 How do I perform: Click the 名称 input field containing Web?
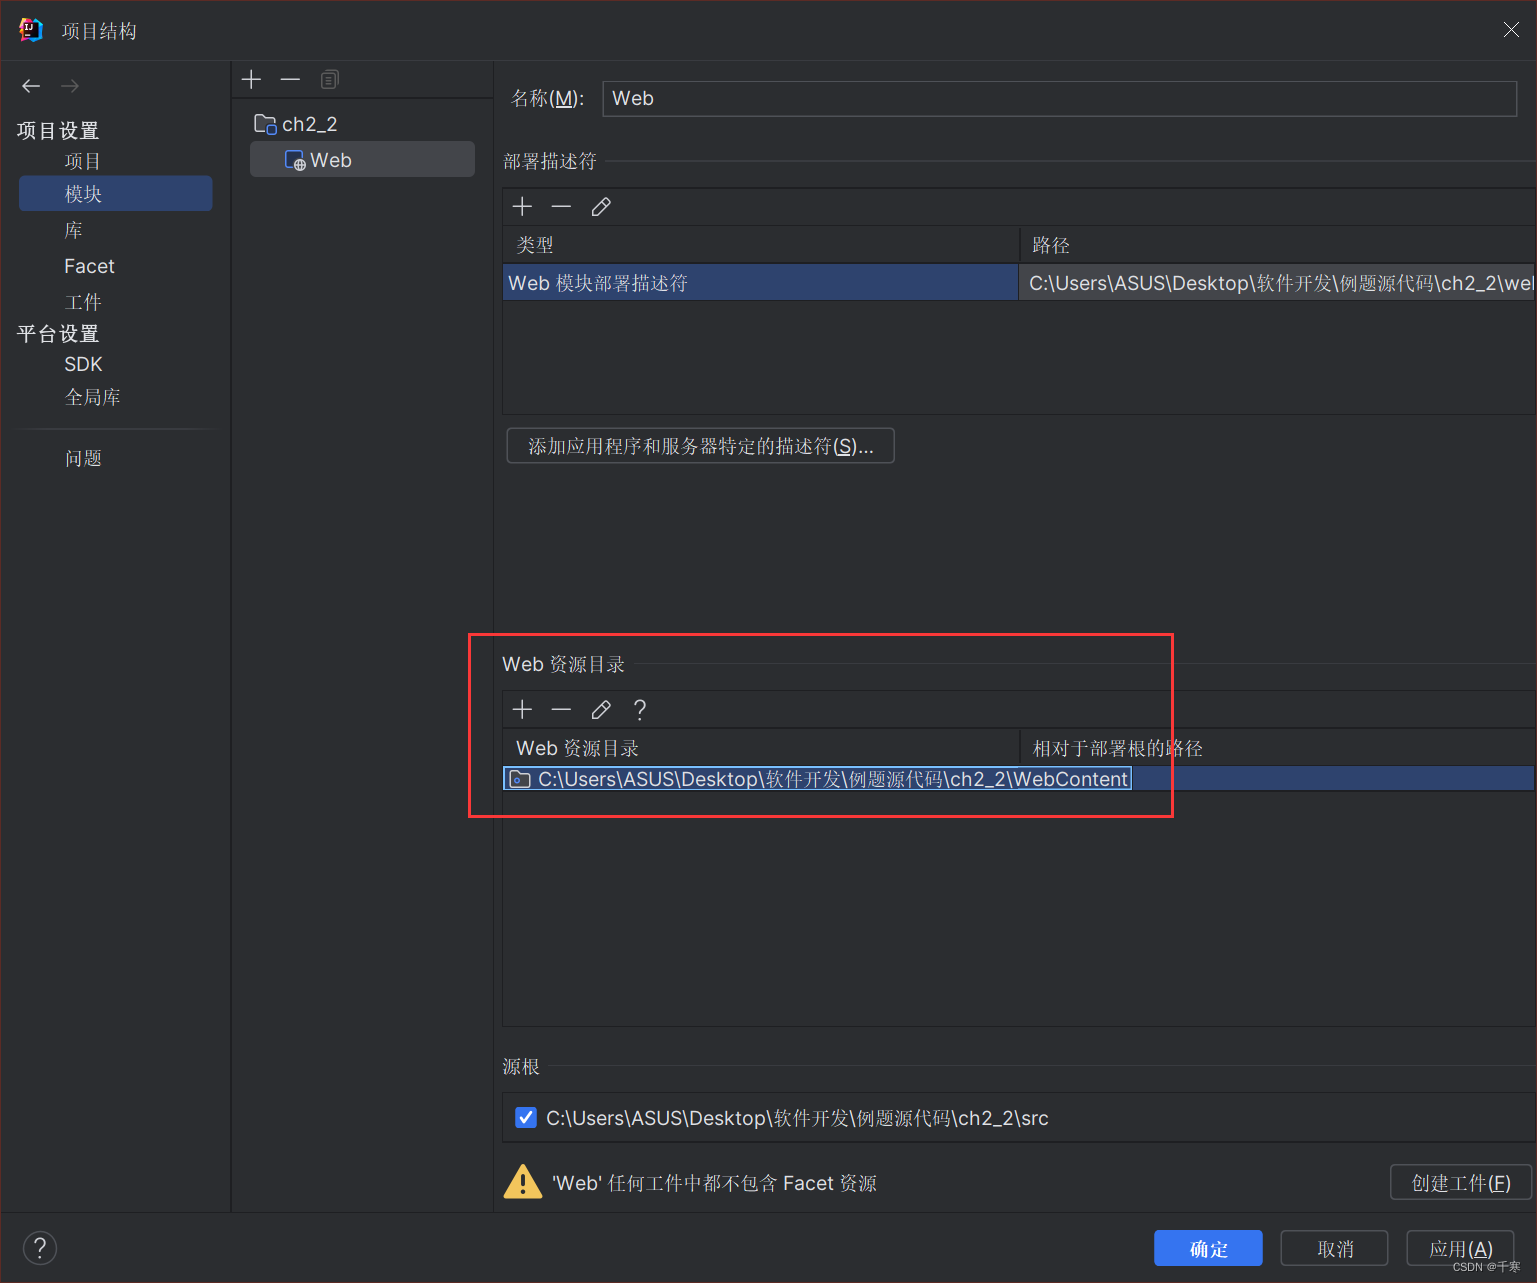1059,98
